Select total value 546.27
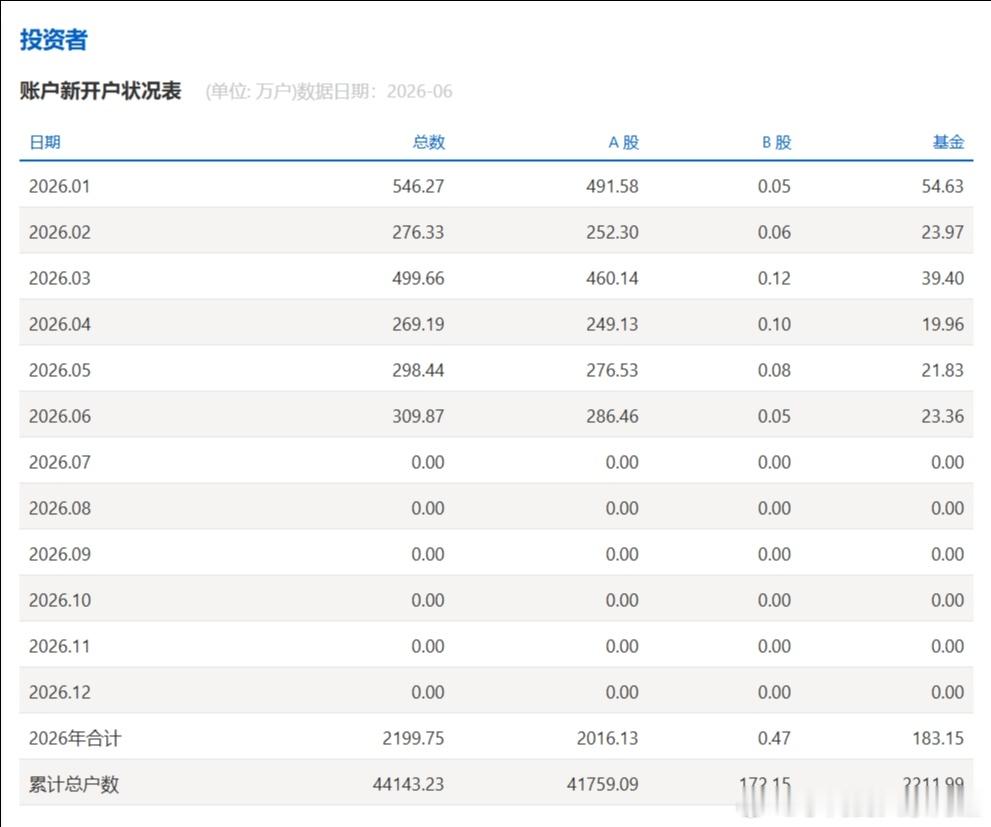 pos(418,186)
